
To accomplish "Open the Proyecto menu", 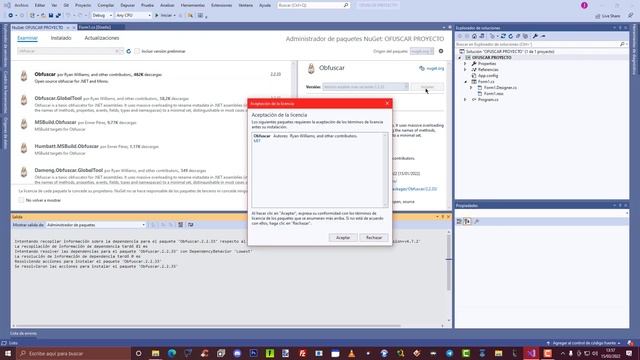I will (83, 5).
